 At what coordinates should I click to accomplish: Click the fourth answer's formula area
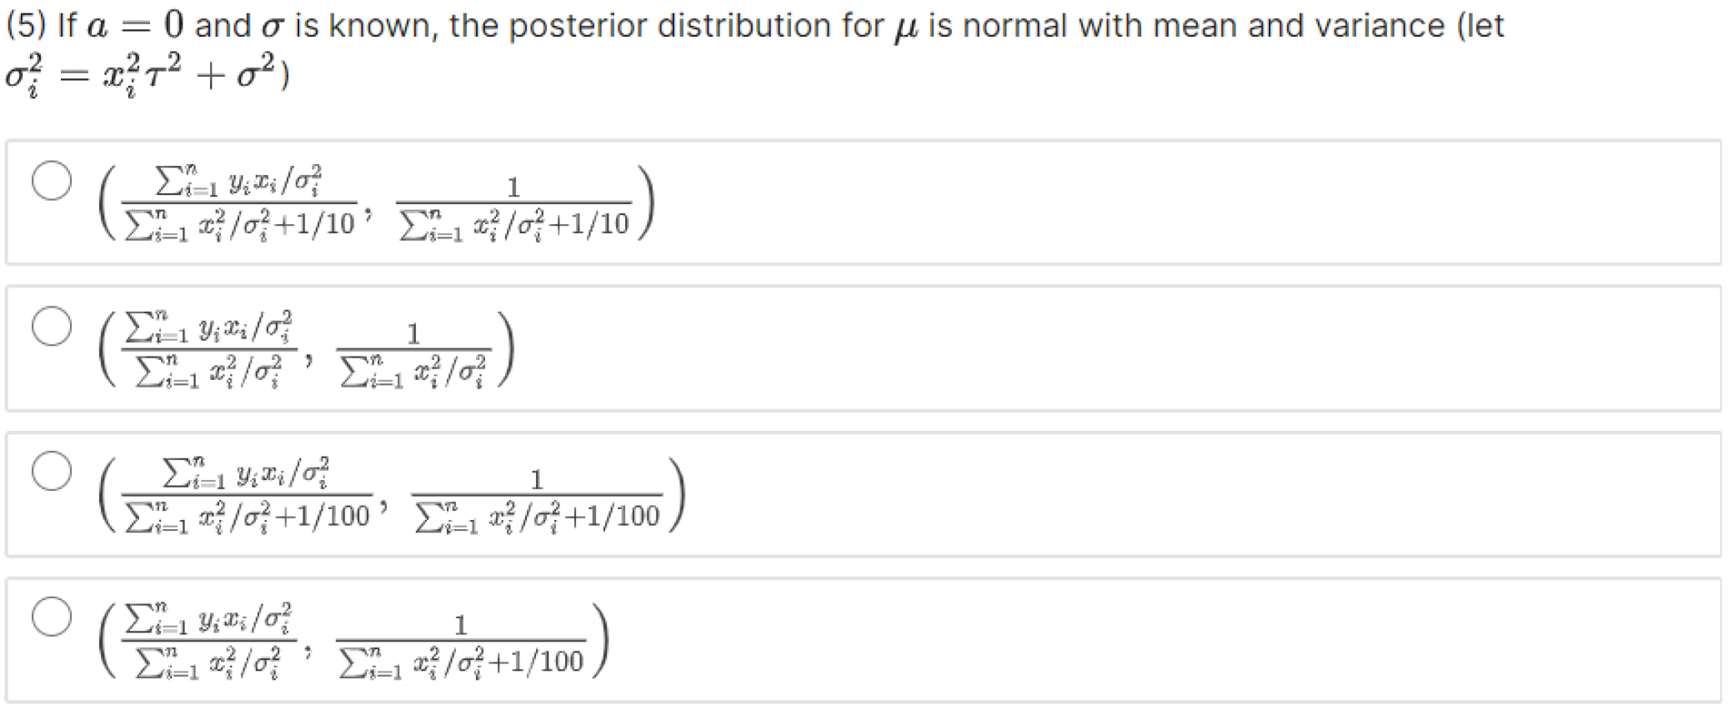[350, 645]
